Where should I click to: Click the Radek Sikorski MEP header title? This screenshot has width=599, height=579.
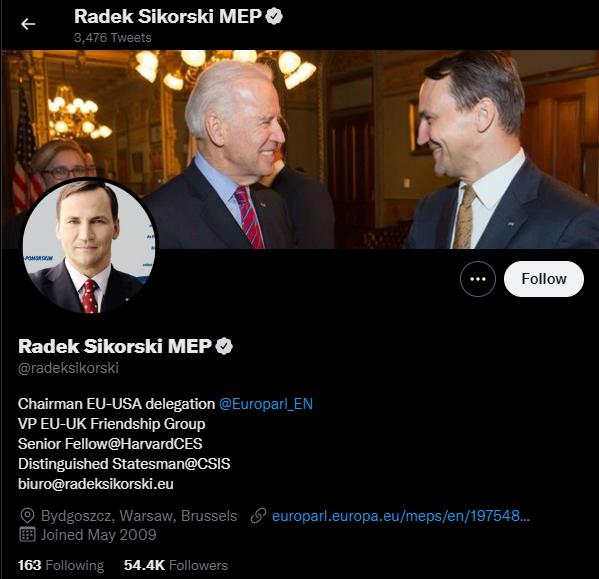pyautogui.click(x=168, y=17)
